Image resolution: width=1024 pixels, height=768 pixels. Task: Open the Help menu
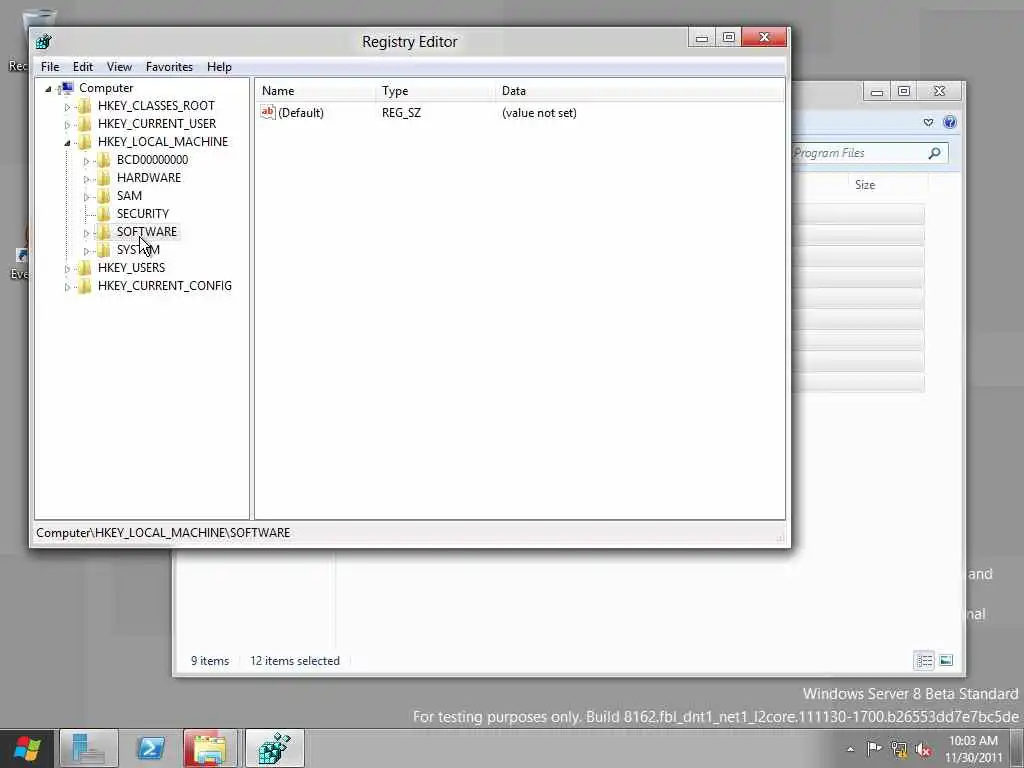tap(219, 67)
